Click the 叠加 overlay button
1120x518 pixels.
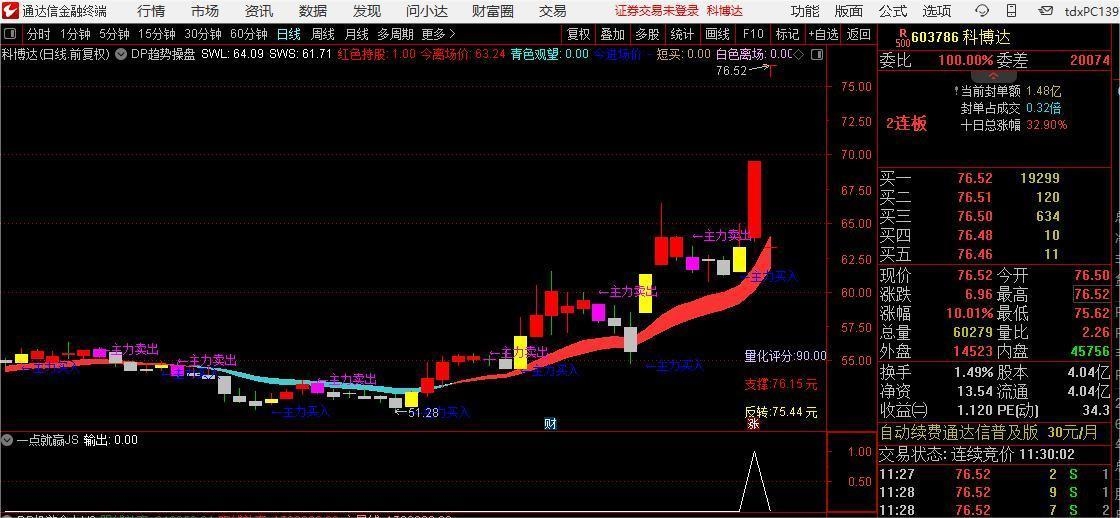[x=612, y=34]
